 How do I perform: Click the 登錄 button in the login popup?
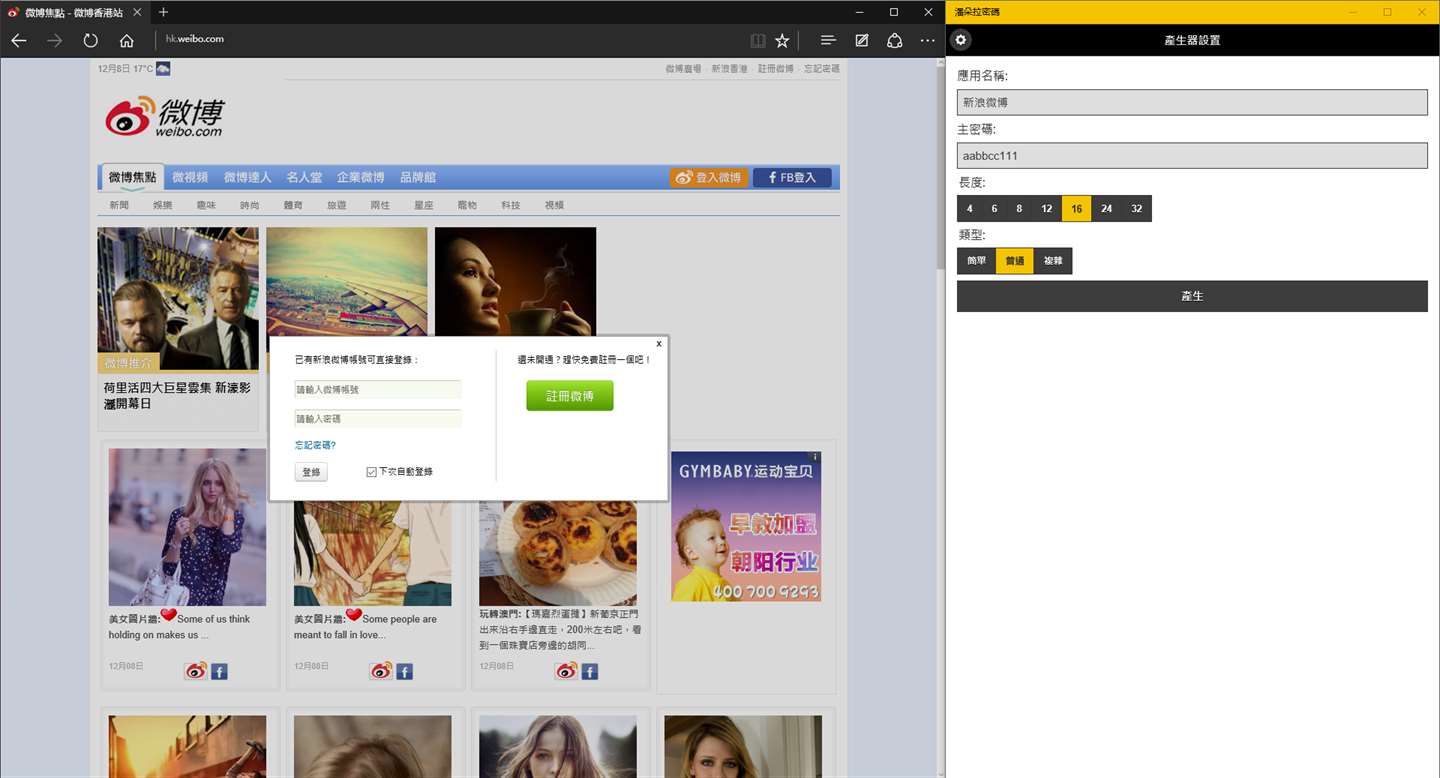[x=311, y=472]
